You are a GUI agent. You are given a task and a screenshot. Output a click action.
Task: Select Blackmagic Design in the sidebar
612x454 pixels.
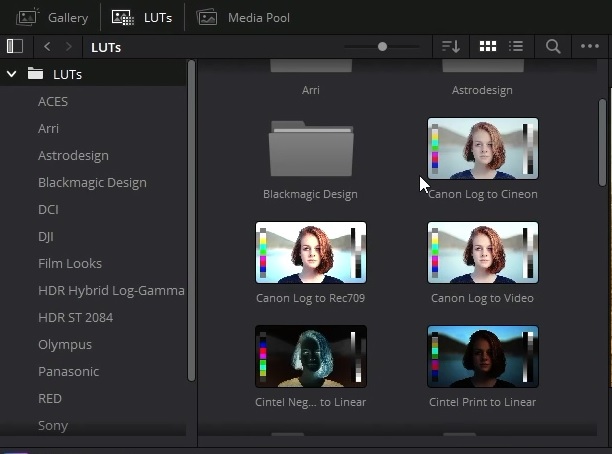(x=93, y=182)
